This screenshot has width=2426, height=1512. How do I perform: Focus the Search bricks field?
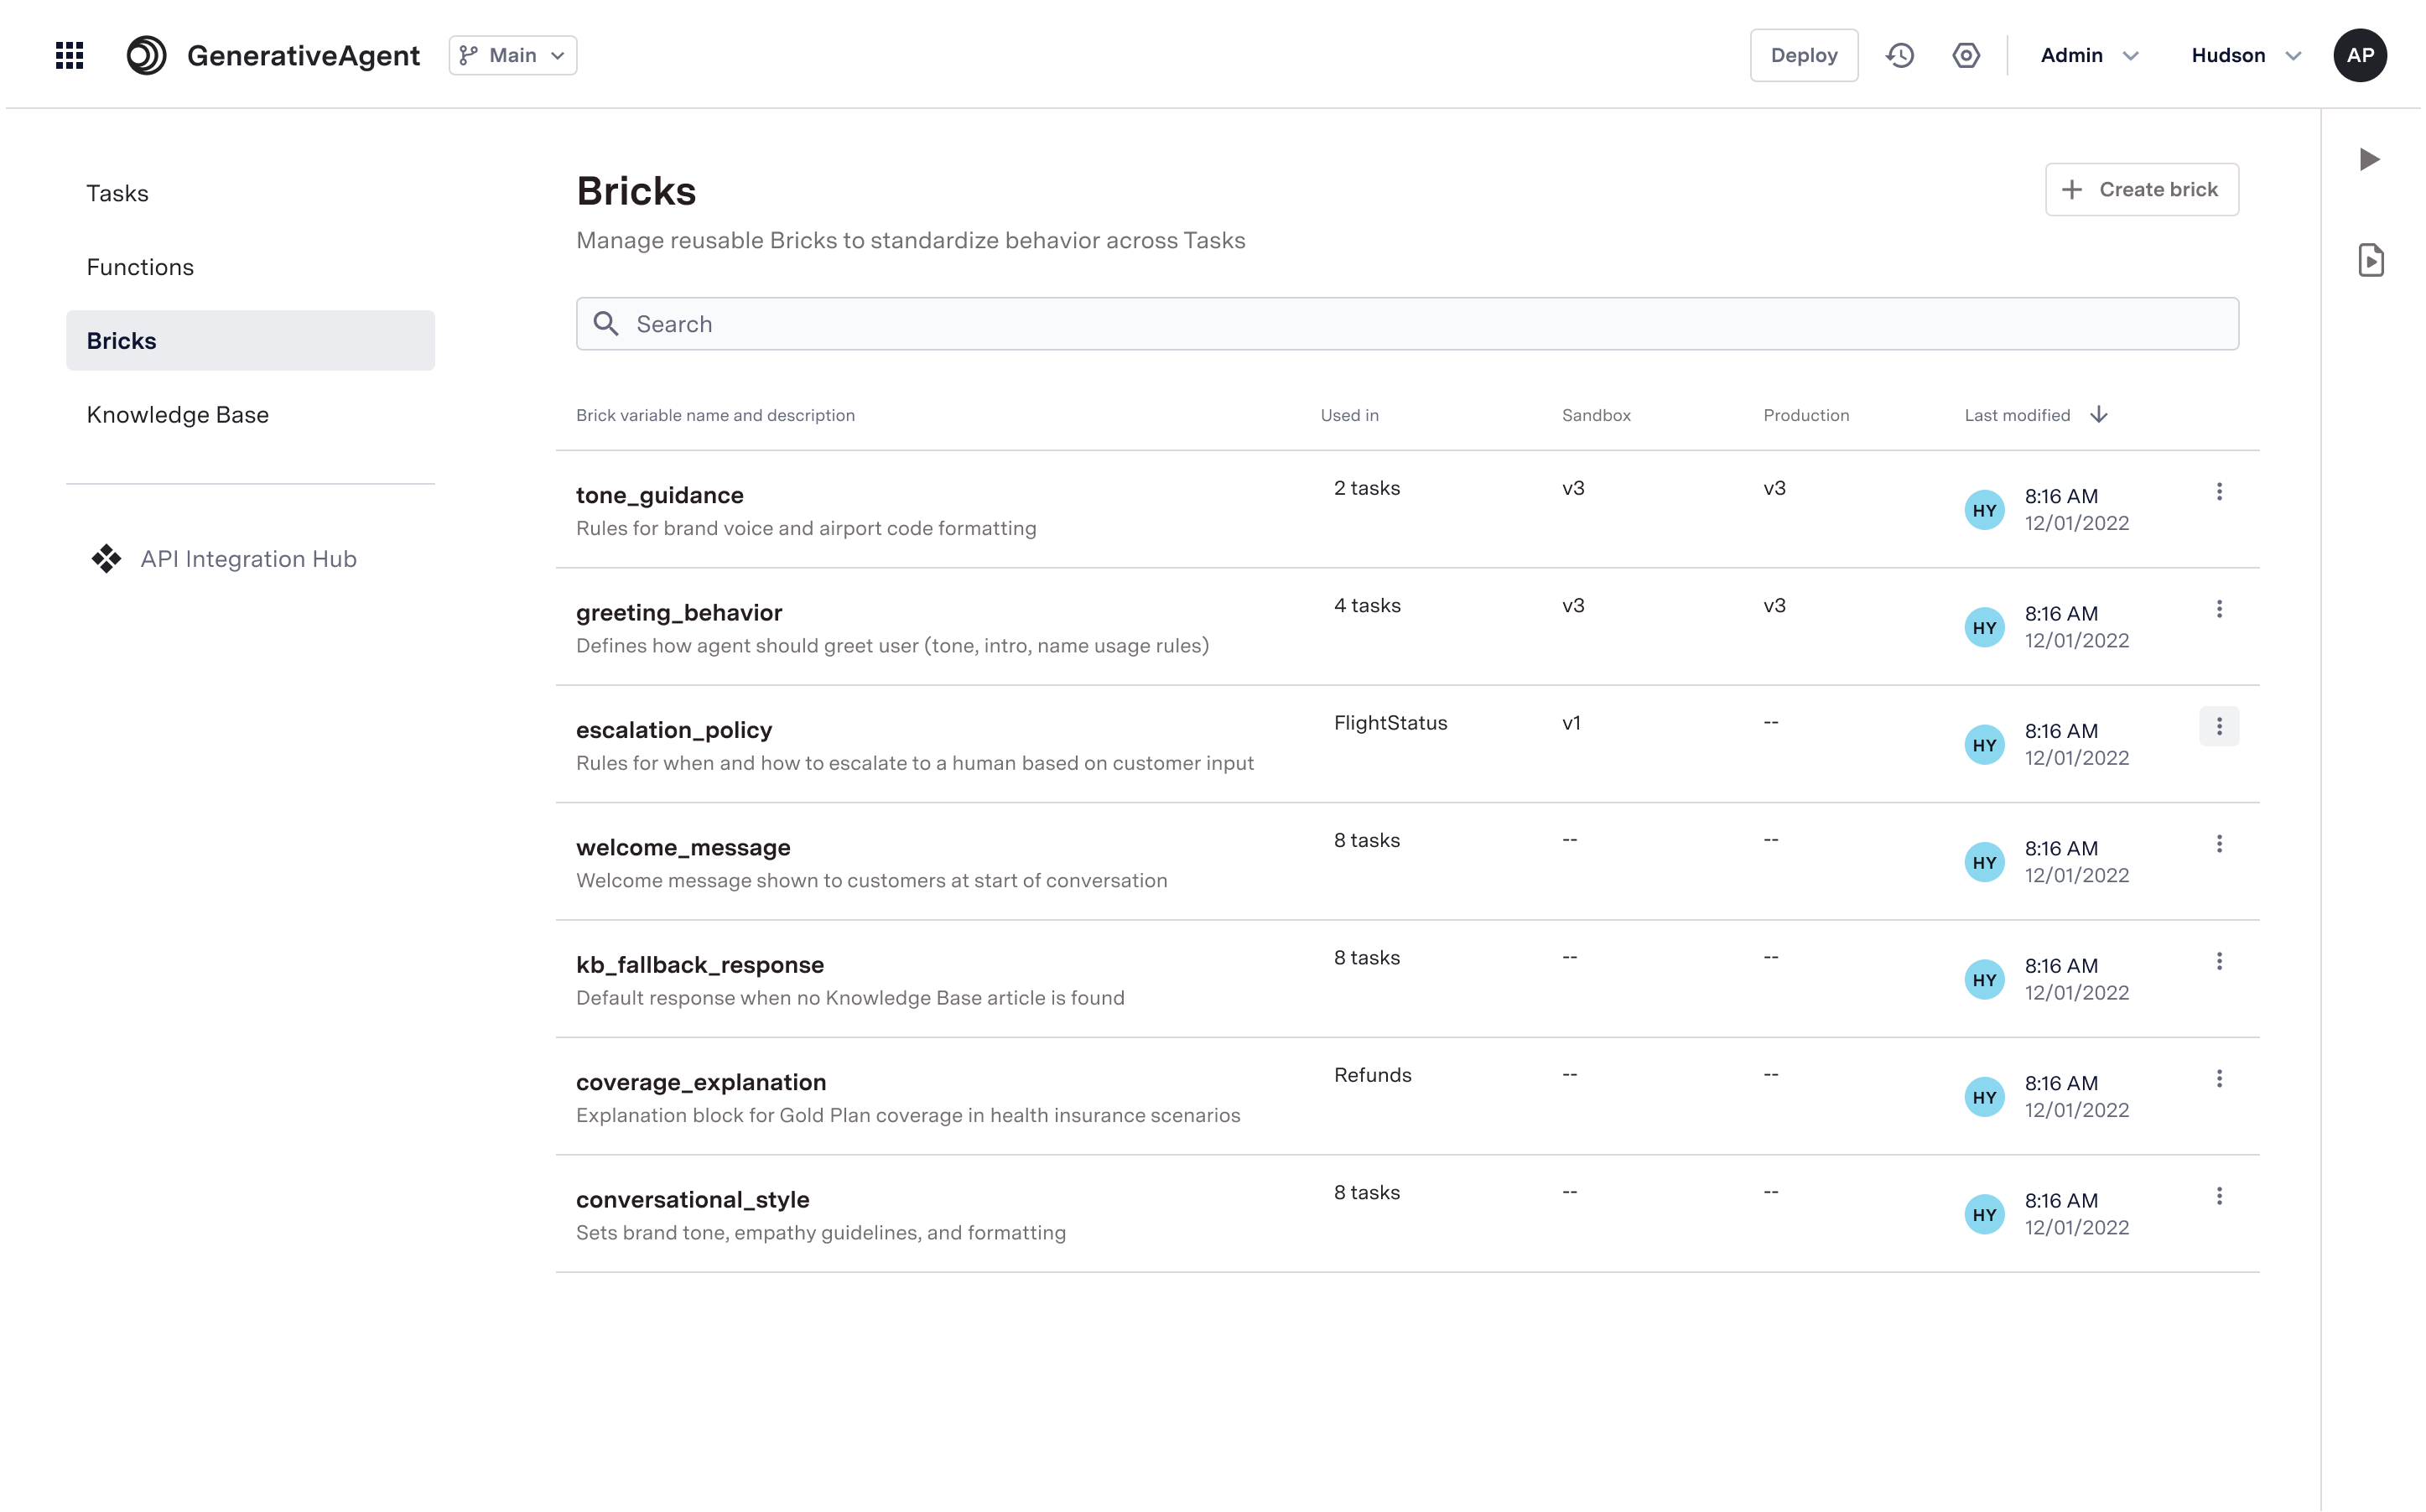(1406, 324)
